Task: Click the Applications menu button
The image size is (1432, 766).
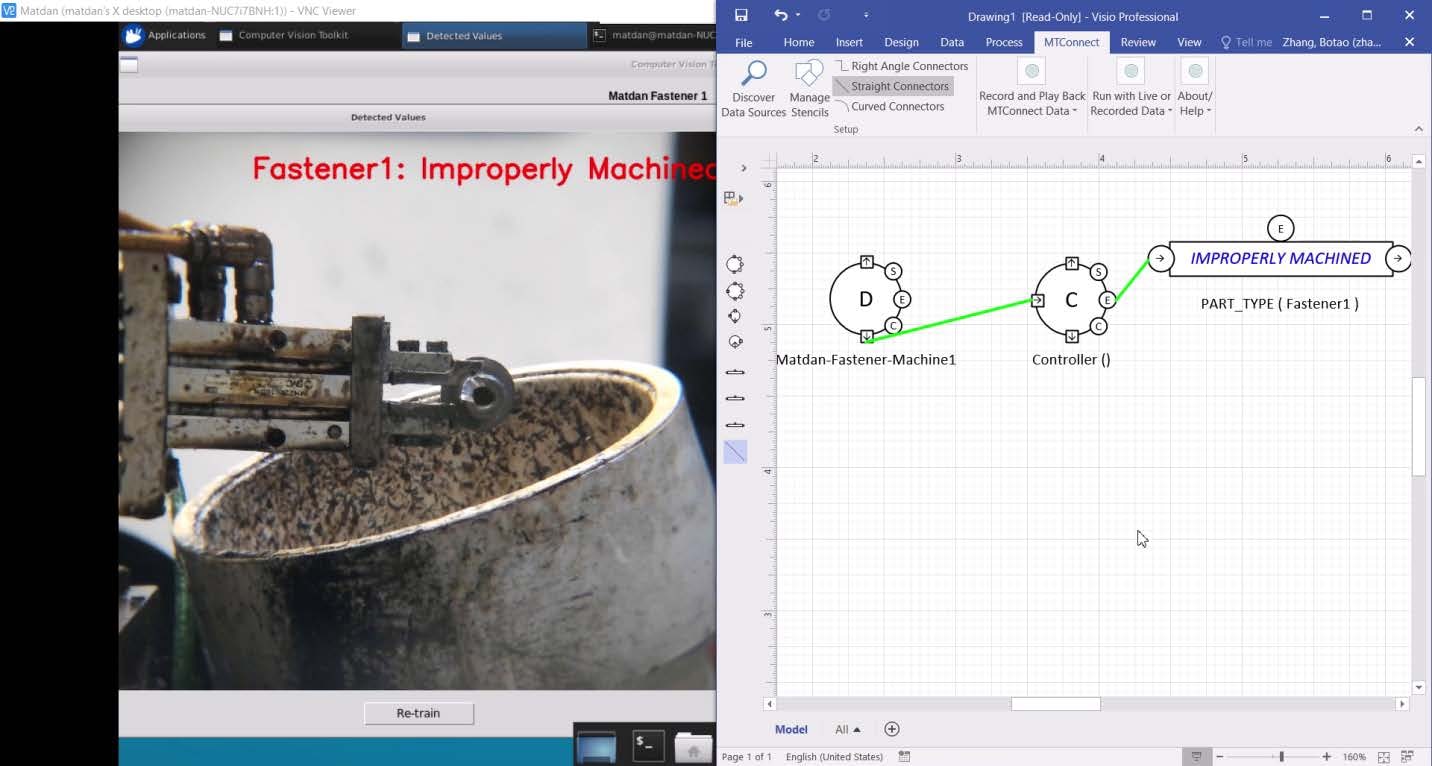Action: click(x=165, y=35)
